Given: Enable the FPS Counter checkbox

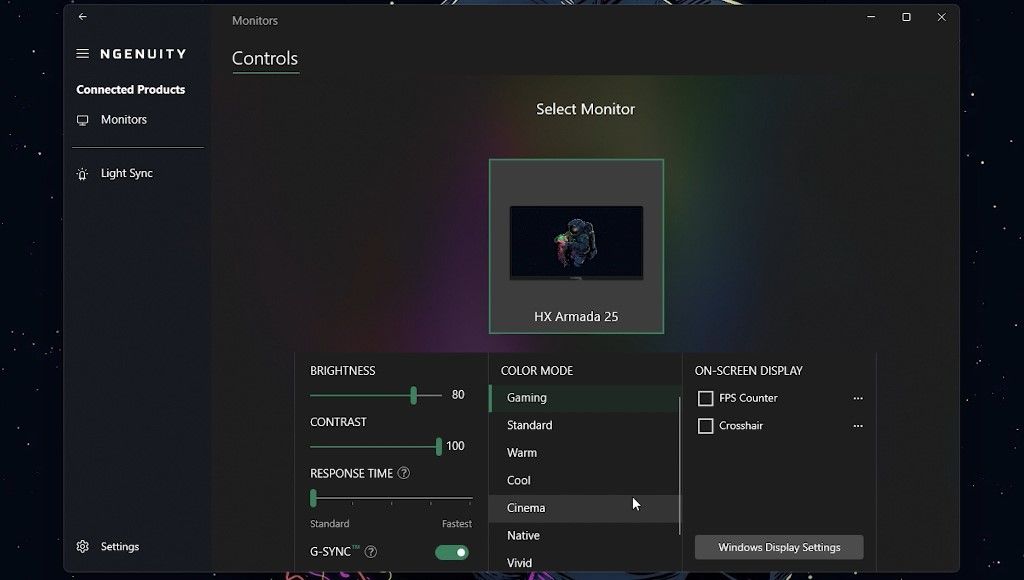Looking at the screenshot, I should coord(705,398).
